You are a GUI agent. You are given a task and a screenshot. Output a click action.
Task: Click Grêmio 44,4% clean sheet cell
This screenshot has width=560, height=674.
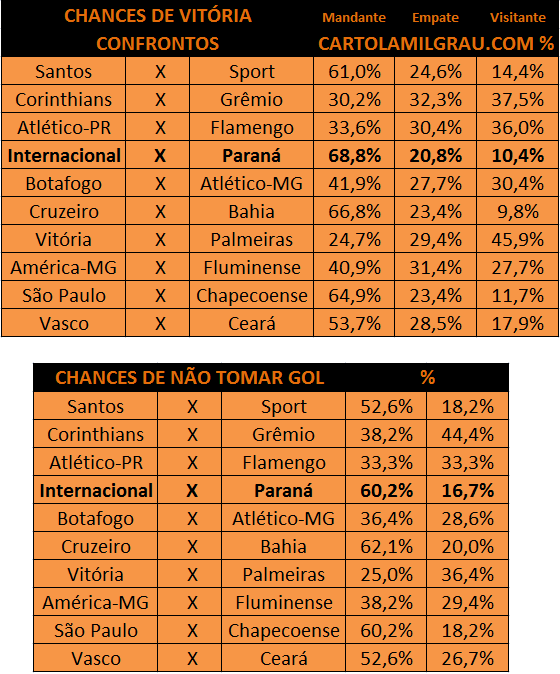[468, 434]
